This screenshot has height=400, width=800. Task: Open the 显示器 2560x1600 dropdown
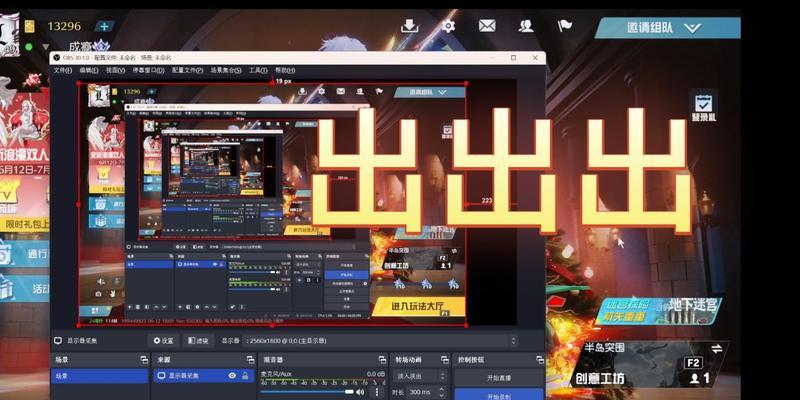[381, 340]
